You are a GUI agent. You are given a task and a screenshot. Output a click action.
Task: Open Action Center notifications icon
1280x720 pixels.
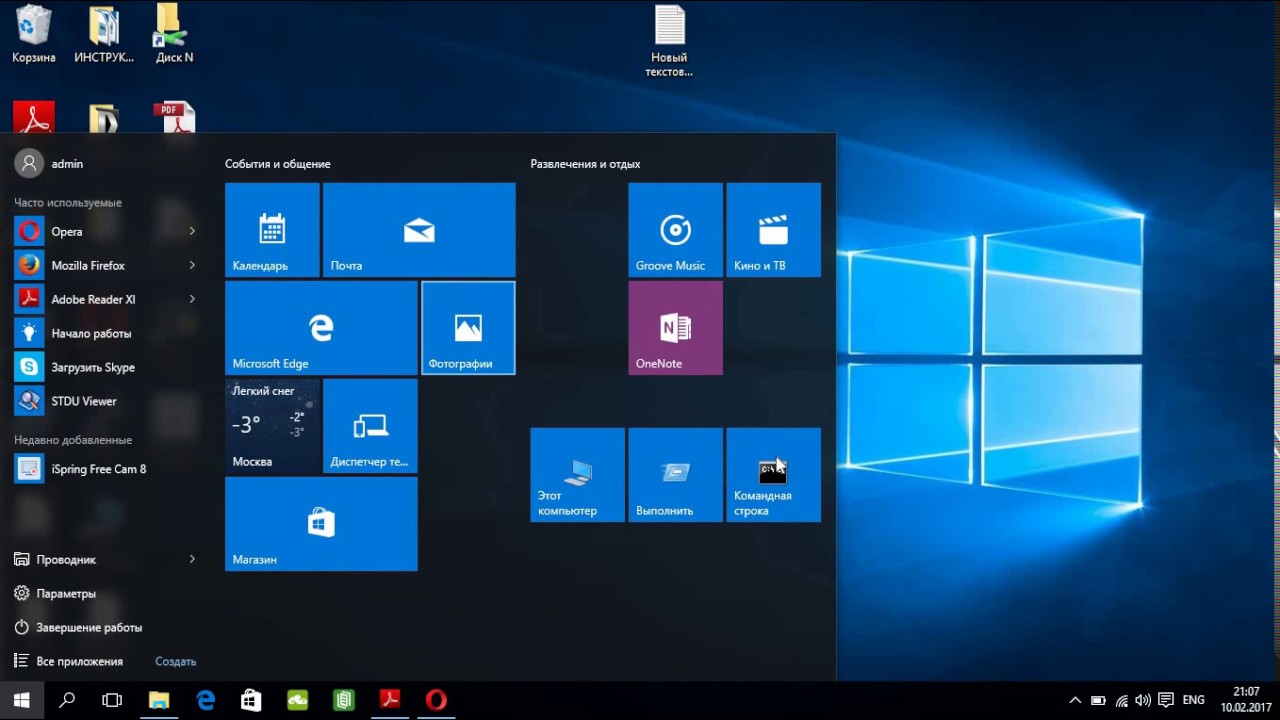point(1165,700)
